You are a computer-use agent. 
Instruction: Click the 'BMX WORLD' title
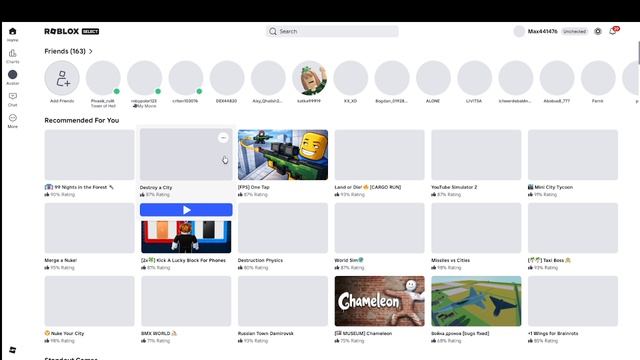click(x=156, y=333)
